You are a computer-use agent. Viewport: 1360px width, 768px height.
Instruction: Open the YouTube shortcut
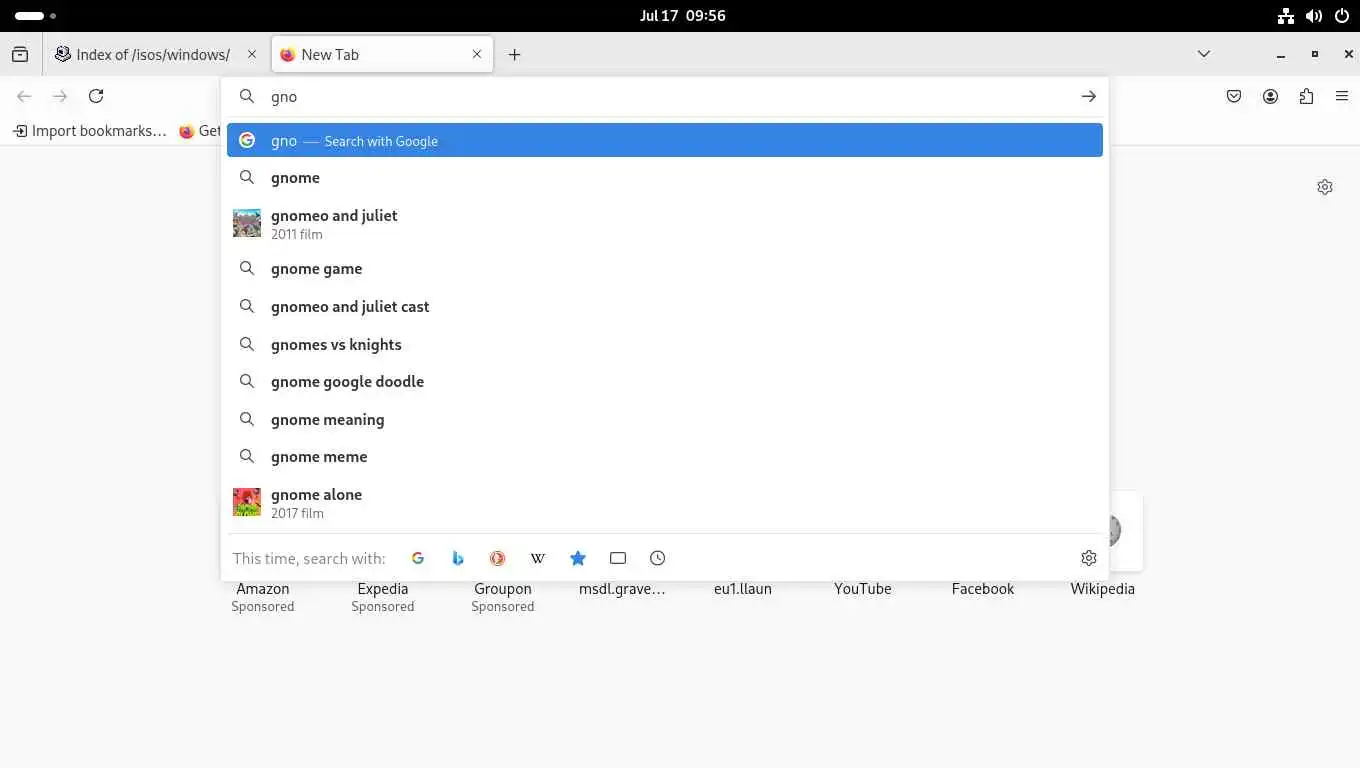click(x=863, y=589)
